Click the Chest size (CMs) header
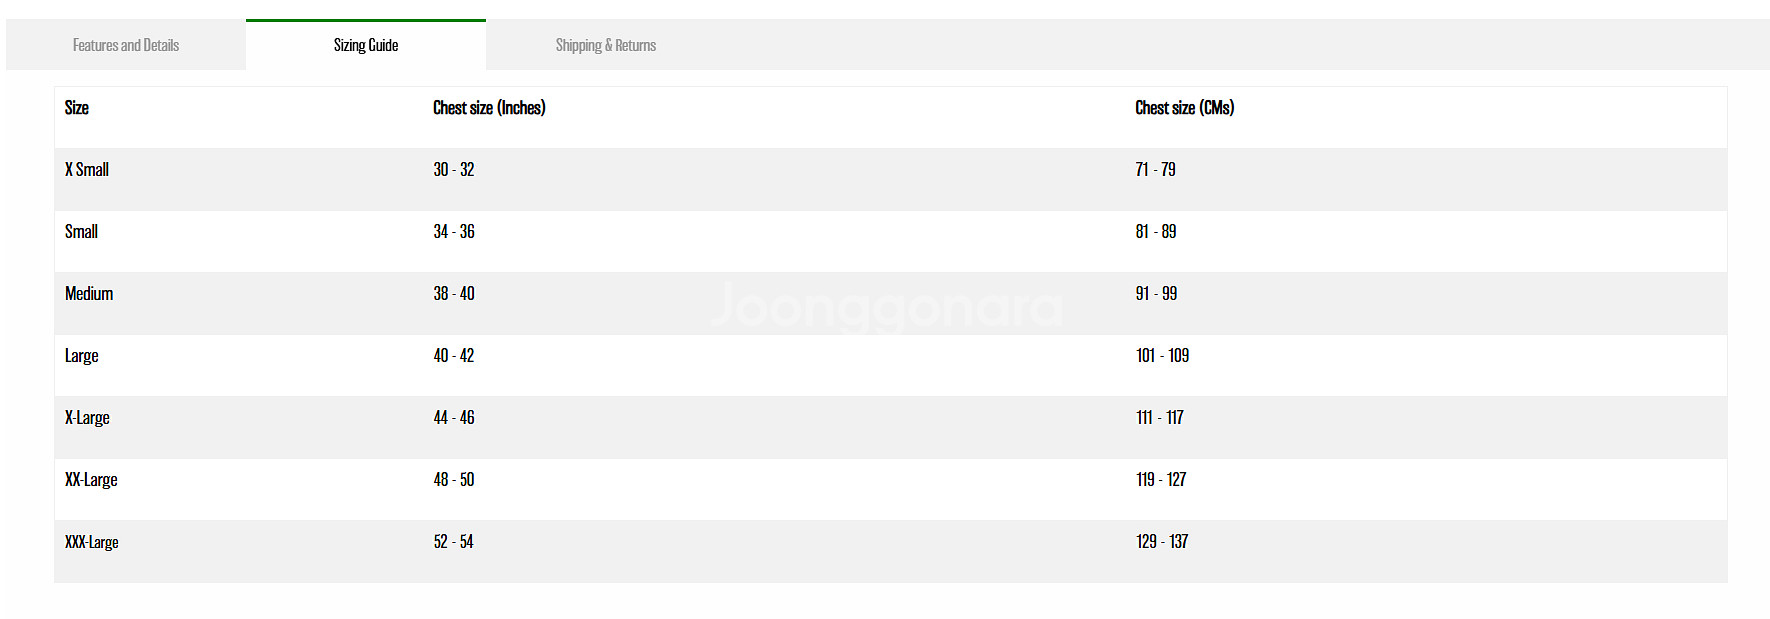Viewport: 1770px width, 619px height. pos(1184,108)
